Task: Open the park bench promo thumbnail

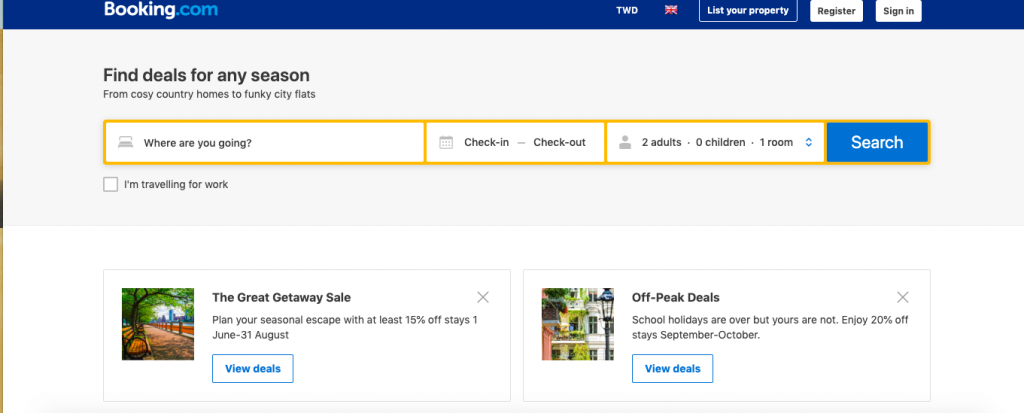Action: [158, 324]
